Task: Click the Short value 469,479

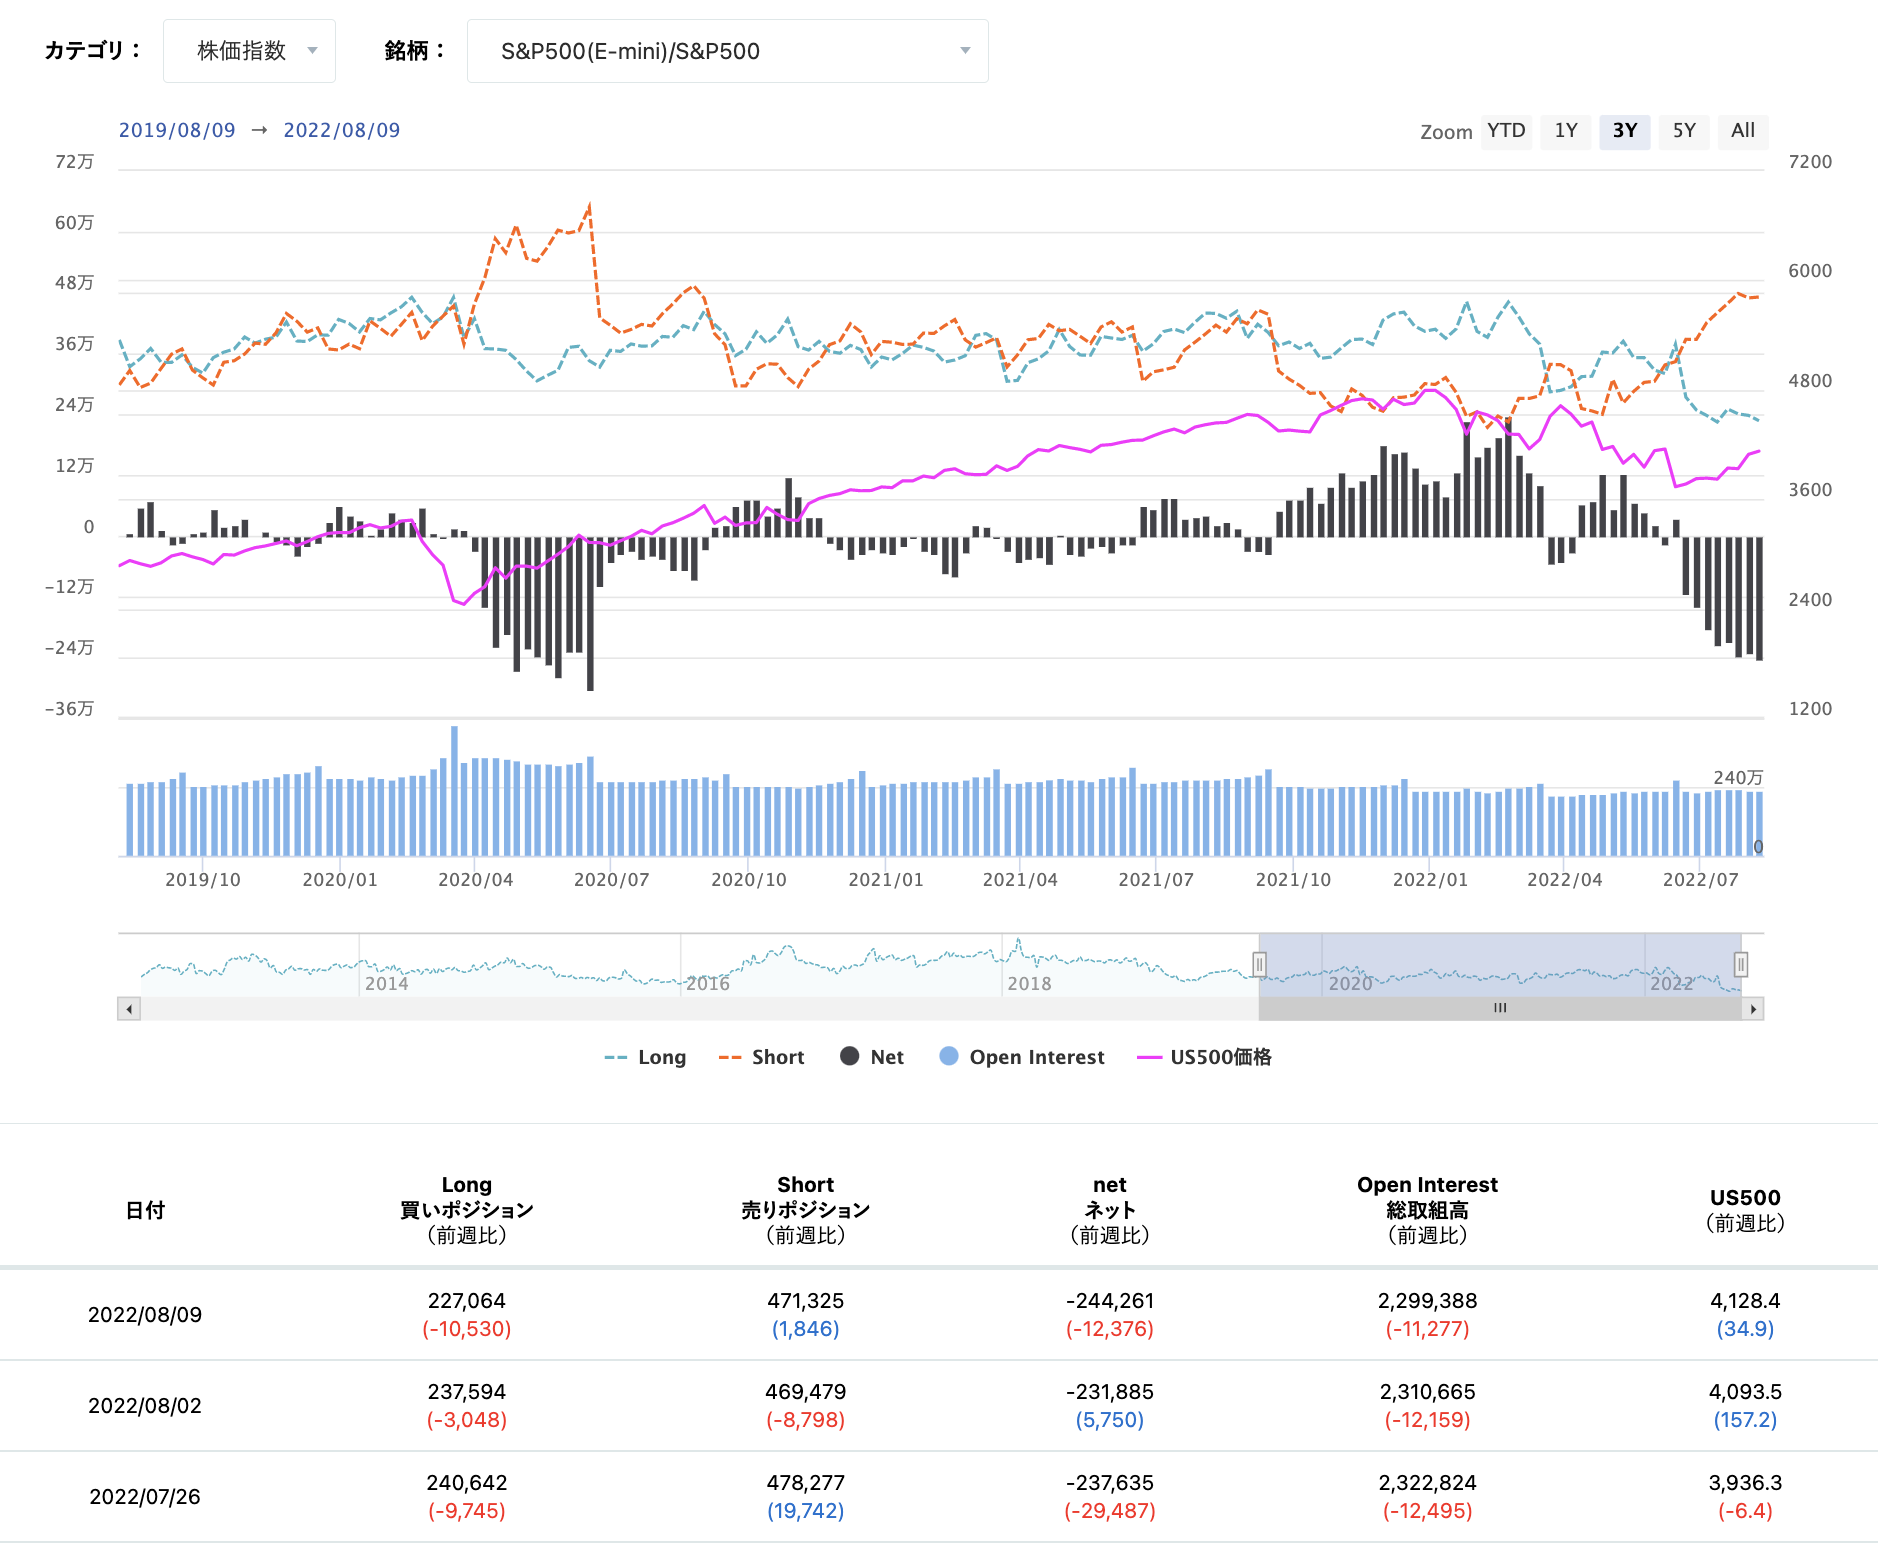Action: (806, 1392)
